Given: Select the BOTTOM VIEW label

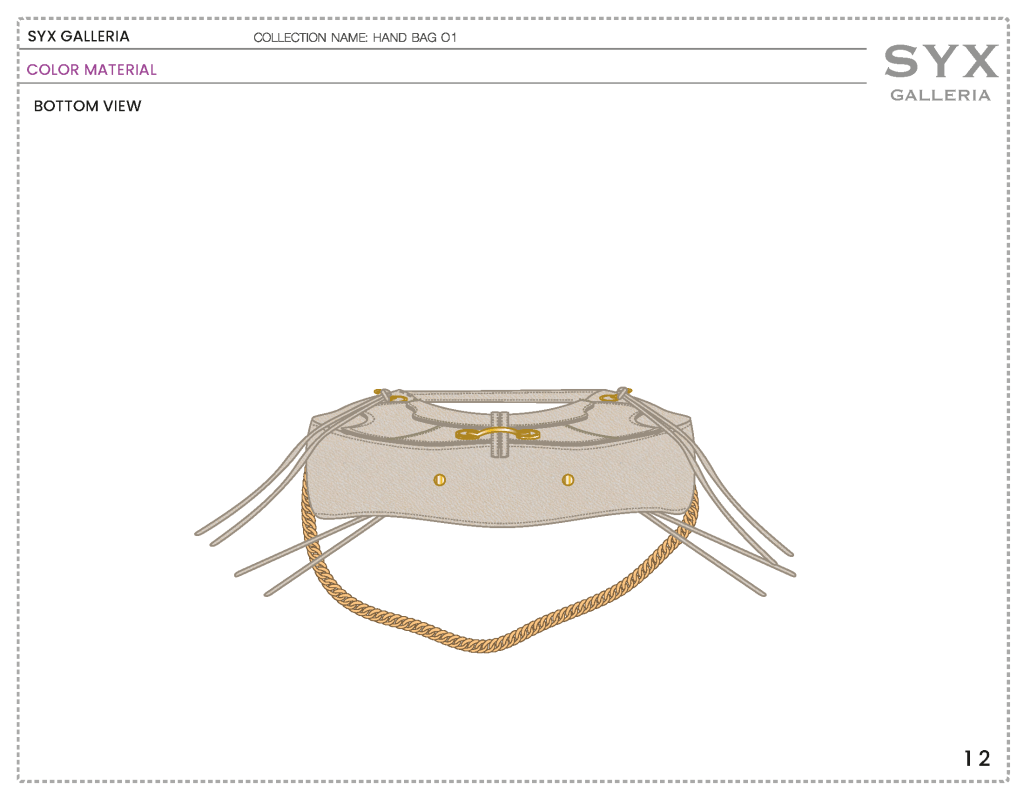Looking at the screenshot, I should pyautogui.click(x=88, y=106).
